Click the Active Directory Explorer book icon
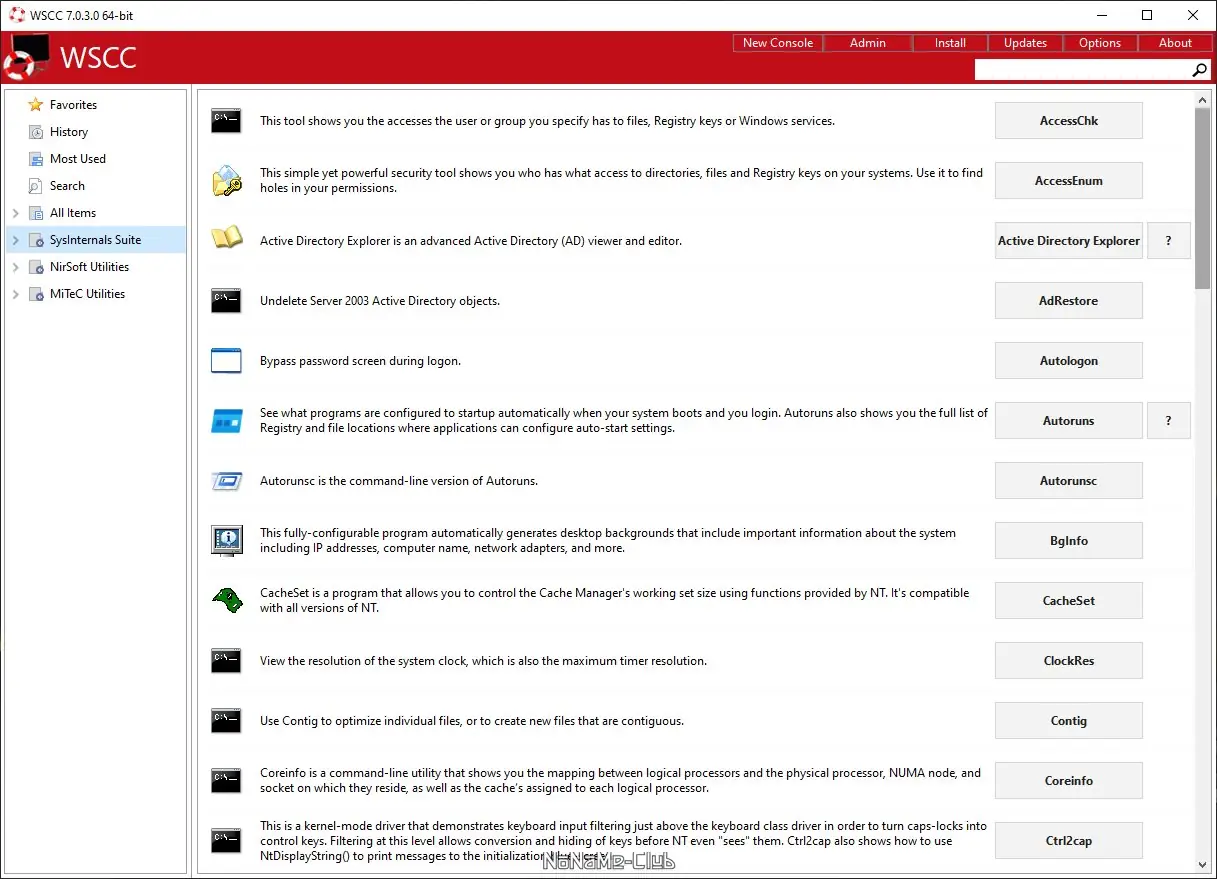The width and height of the screenshot is (1217, 879). (226, 240)
